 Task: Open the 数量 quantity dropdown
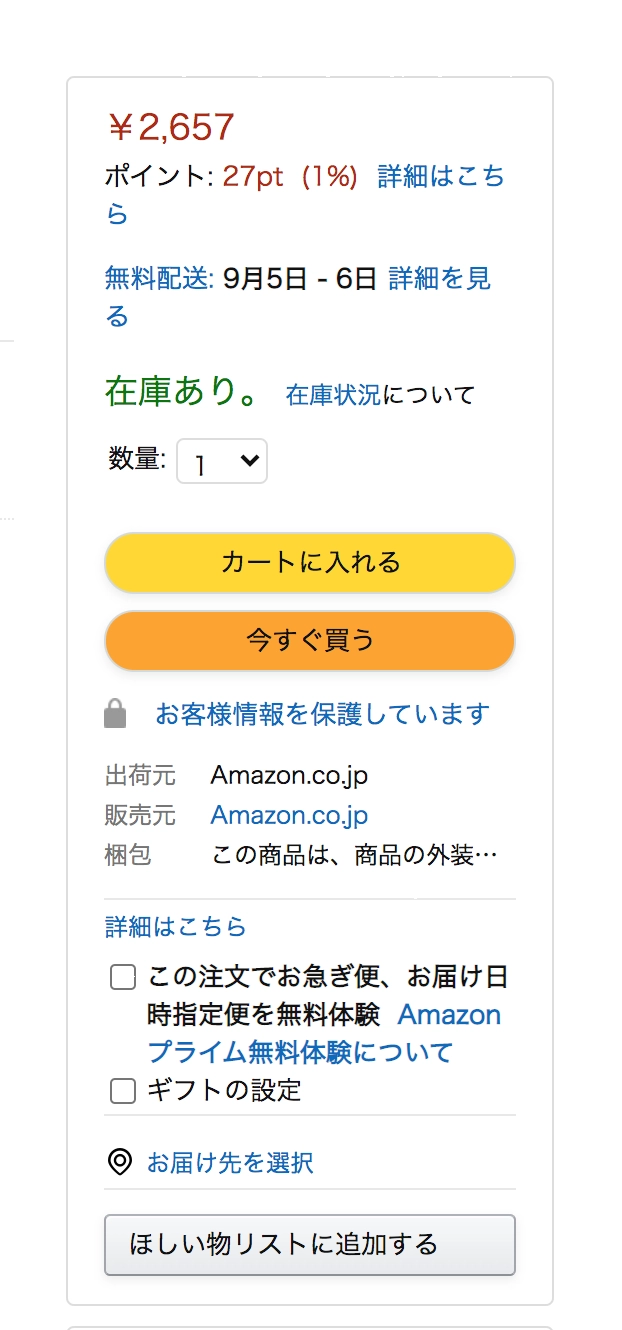click(x=222, y=462)
